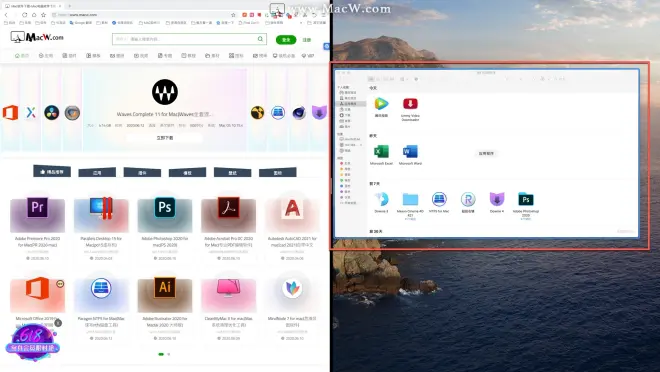Click the Downie icon in banner carousel

tap(319, 113)
